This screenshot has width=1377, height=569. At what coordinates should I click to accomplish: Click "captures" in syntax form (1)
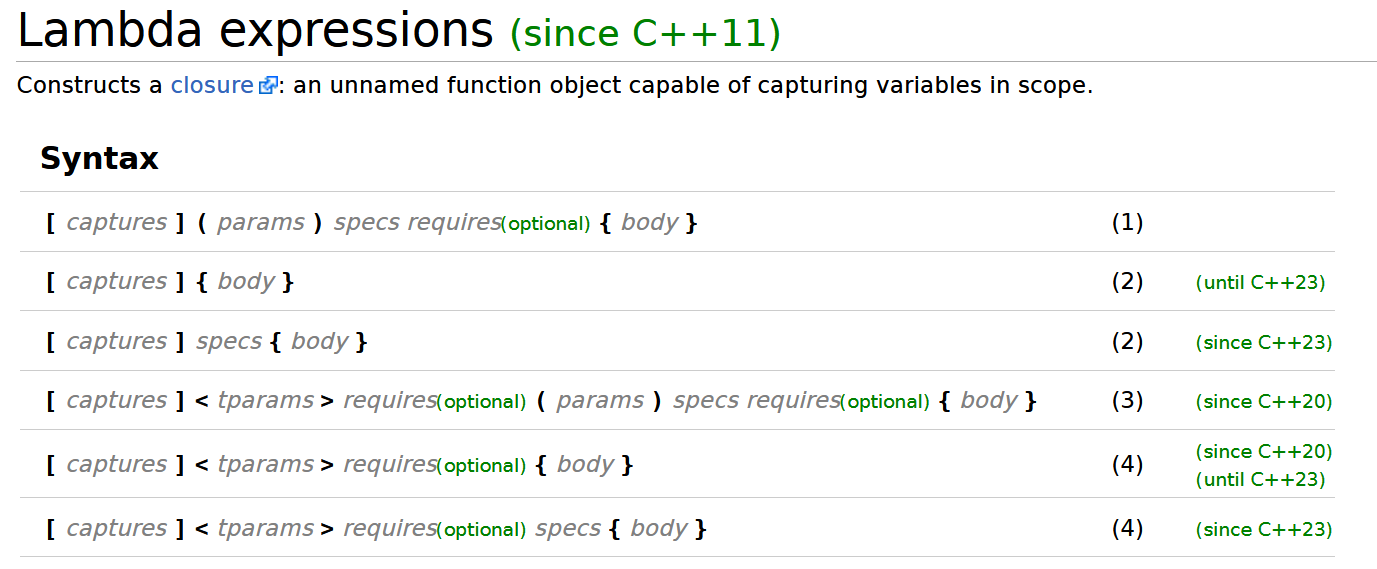(116, 222)
